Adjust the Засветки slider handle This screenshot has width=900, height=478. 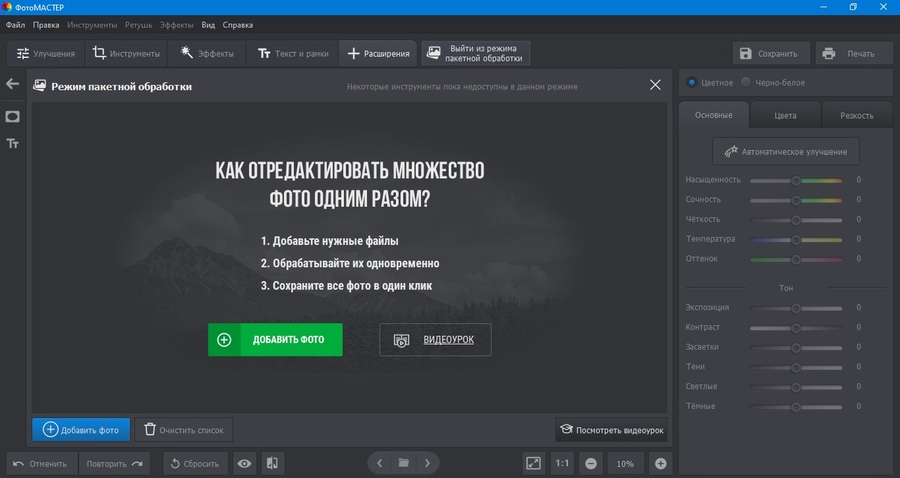point(796,348)
